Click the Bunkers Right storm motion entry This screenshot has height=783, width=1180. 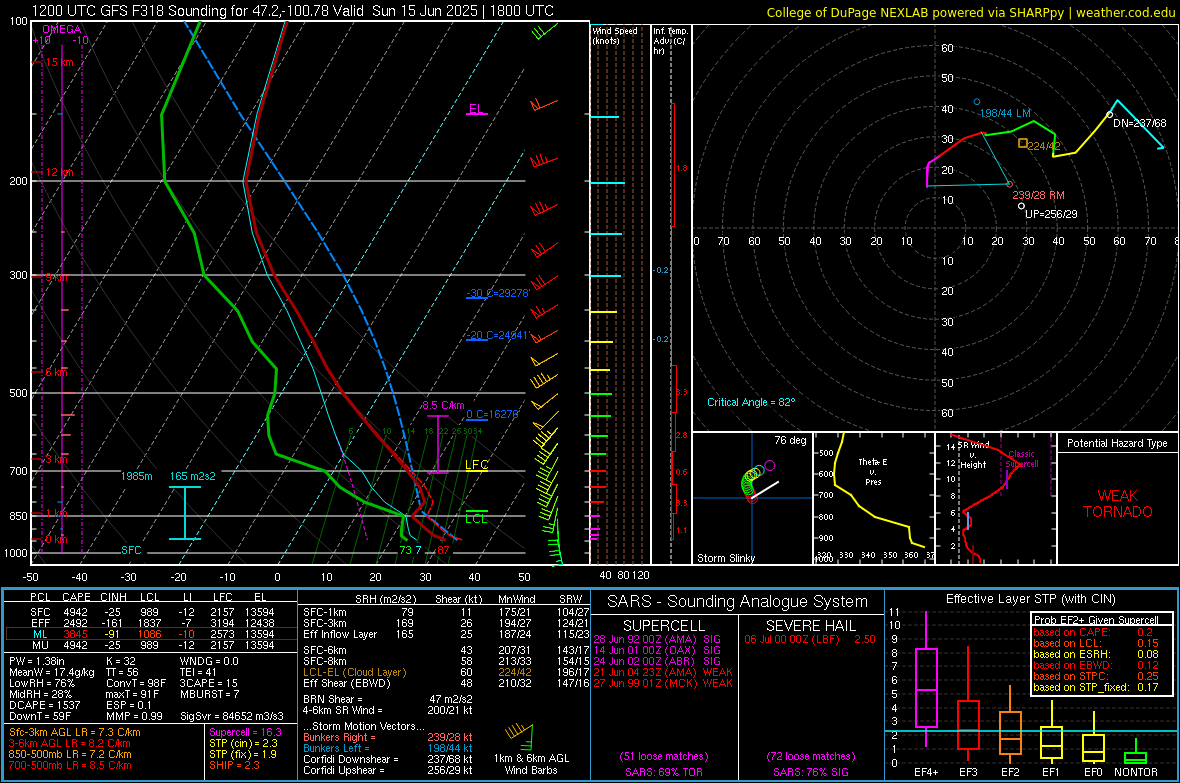388,737
